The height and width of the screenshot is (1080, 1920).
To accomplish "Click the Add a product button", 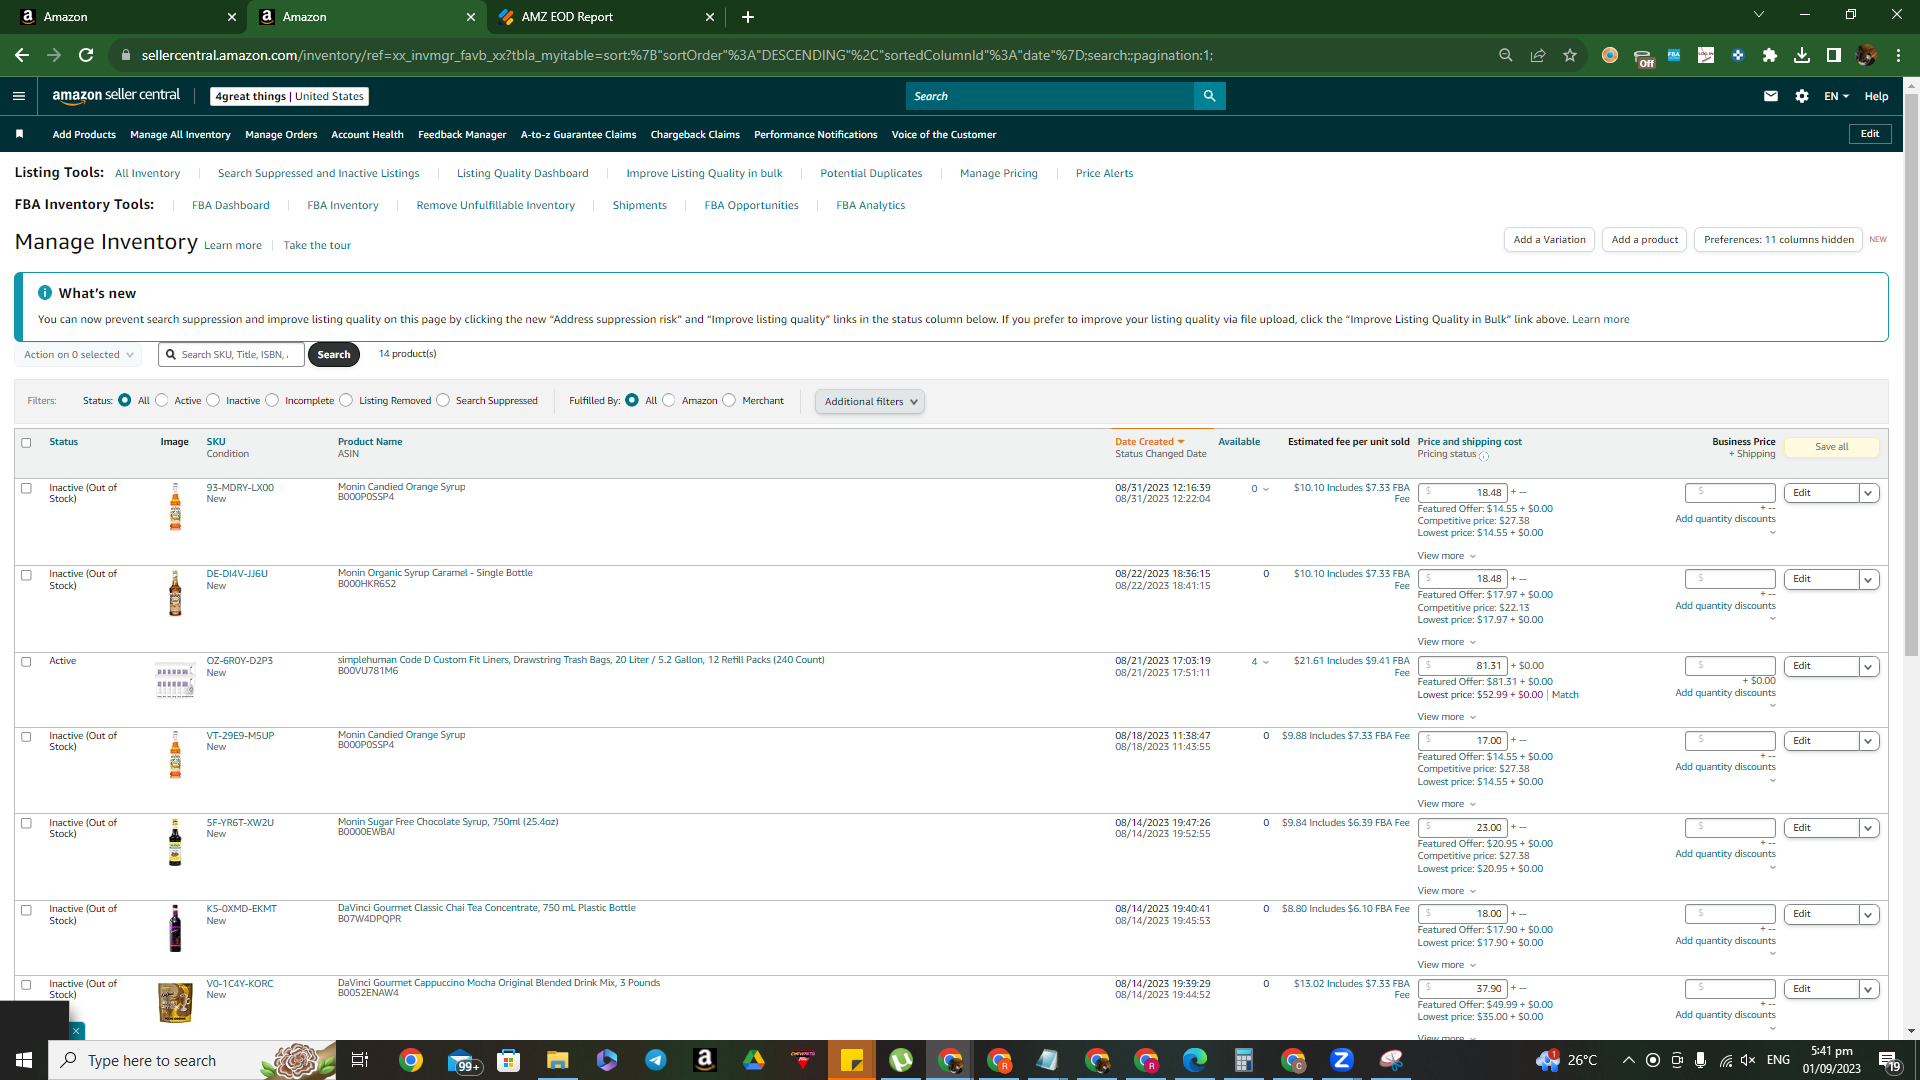I will point(1645,240).
